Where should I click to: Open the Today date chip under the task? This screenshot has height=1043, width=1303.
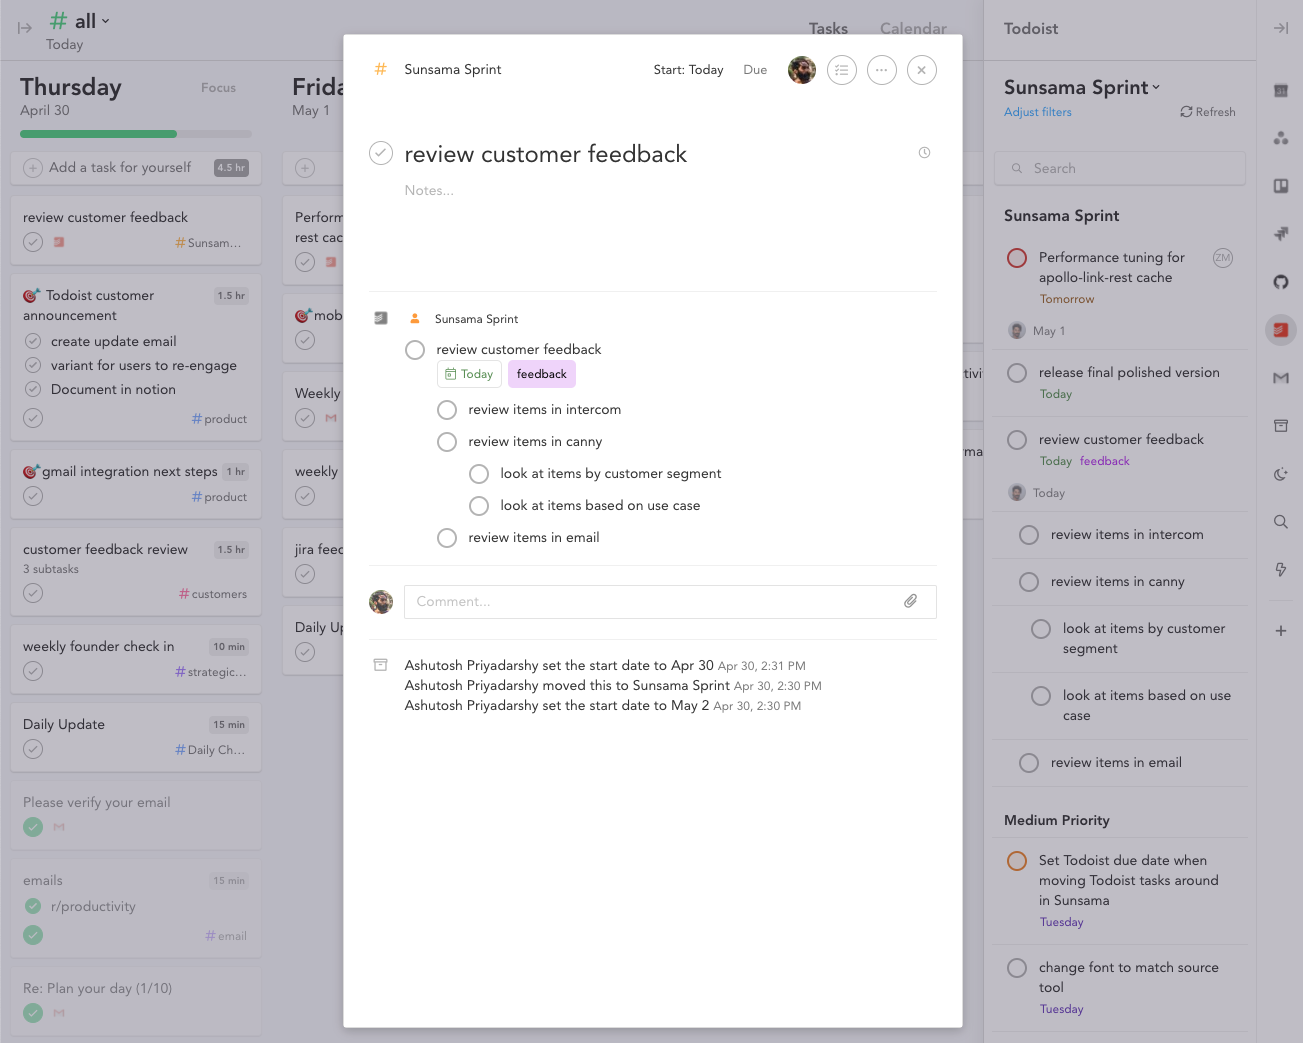[469, 374]
